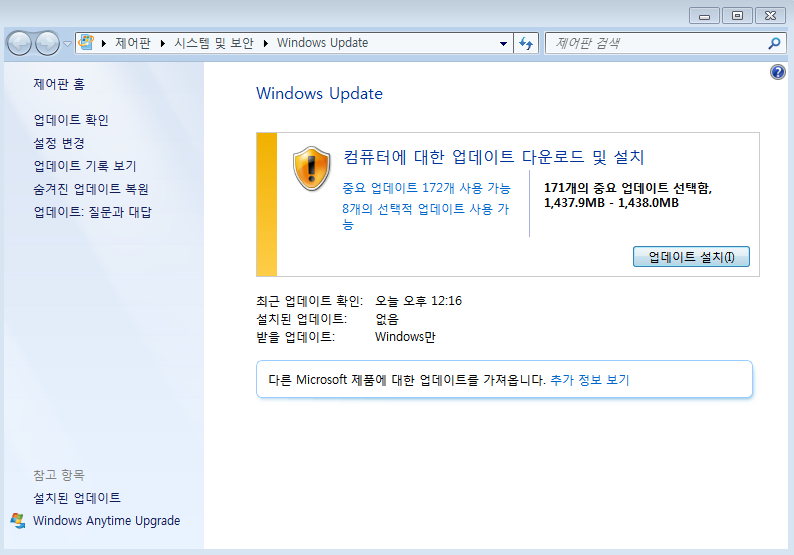Image resolution: width=794 pixels, height=555 pixels.
Task: Click the Windows만 value
Action: click(405, 337)
